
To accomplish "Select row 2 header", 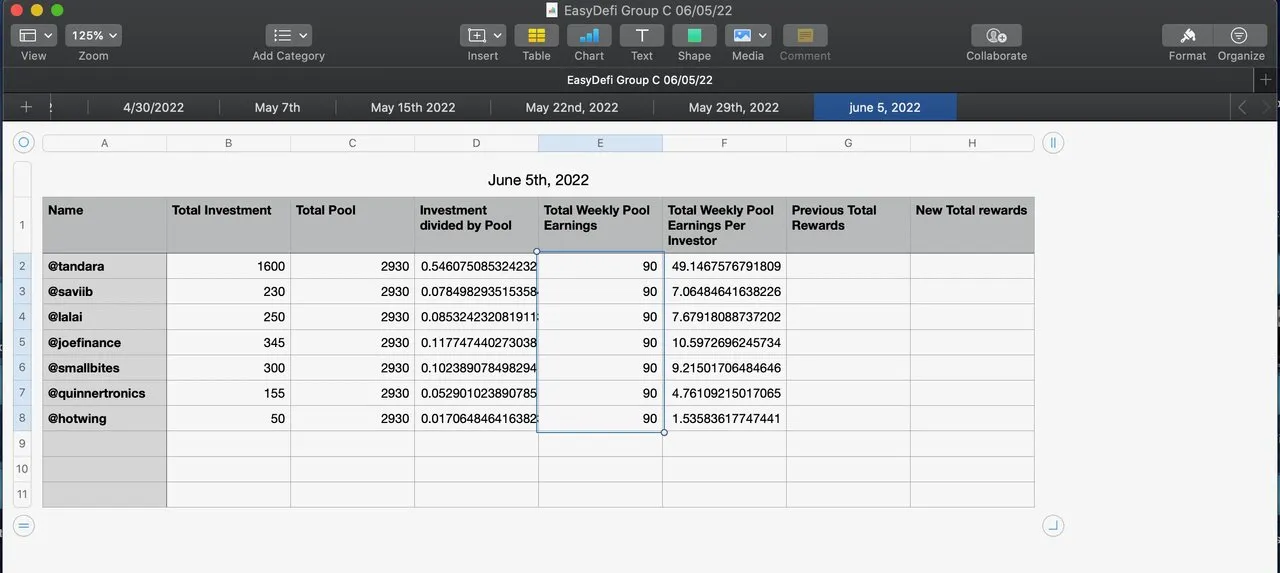I will click(x=22, y=266).
